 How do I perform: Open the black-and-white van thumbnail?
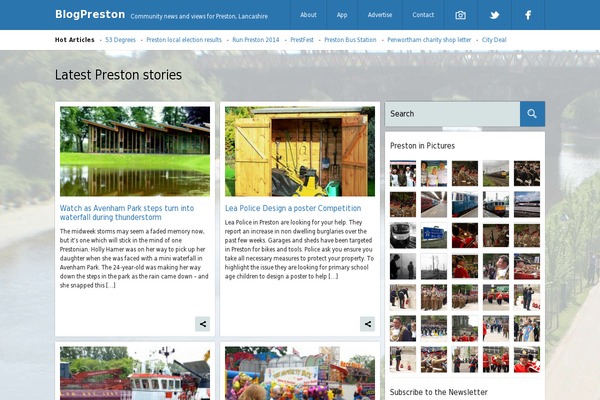tap(403, 235)
